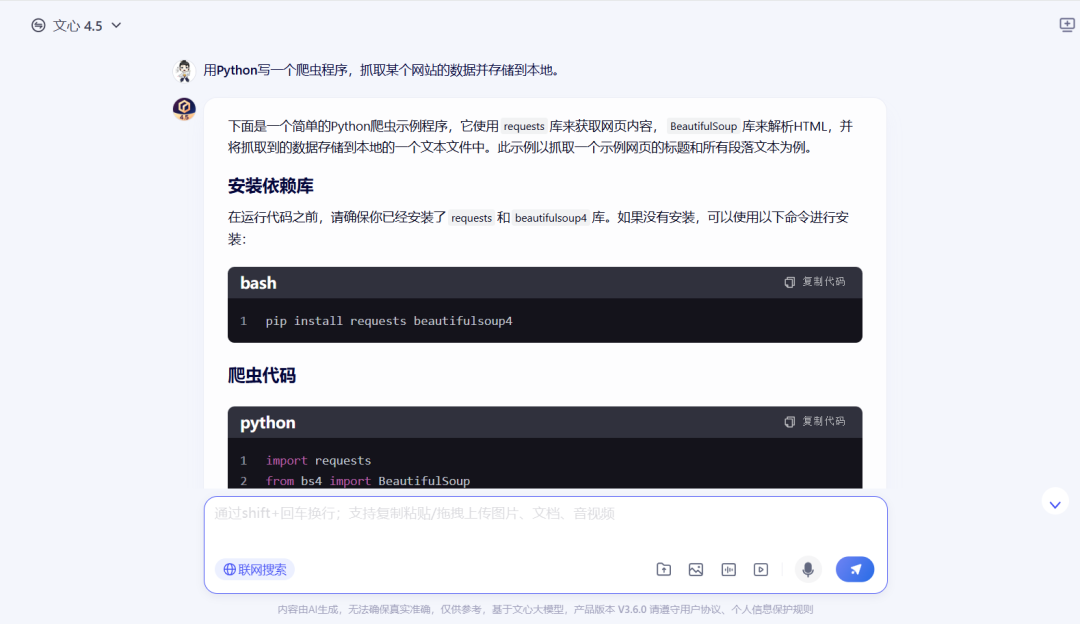
Task: Click the inline BeautifulSoup code tag
Action: (703, 126)
